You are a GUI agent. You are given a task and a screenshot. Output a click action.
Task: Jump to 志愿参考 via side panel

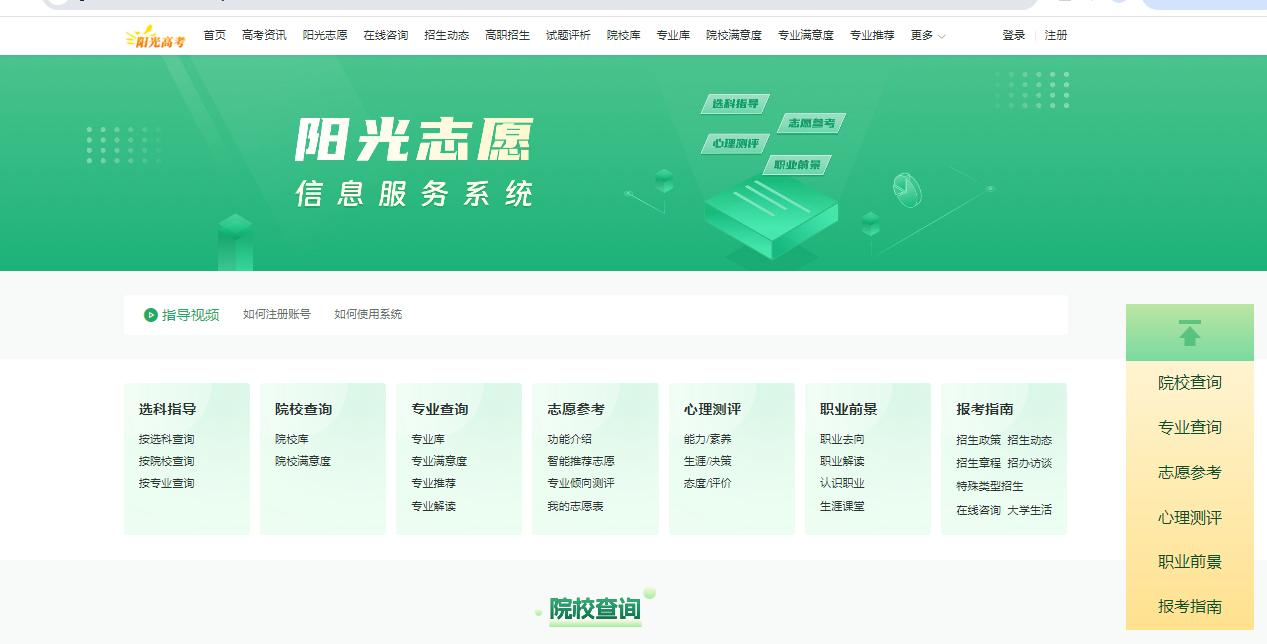point(1190,472)
